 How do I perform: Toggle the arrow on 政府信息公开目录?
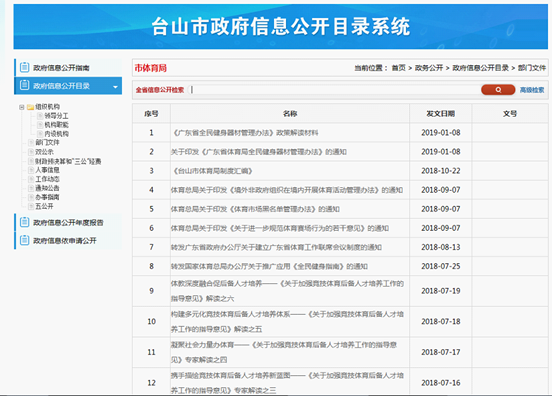(115, 87)
